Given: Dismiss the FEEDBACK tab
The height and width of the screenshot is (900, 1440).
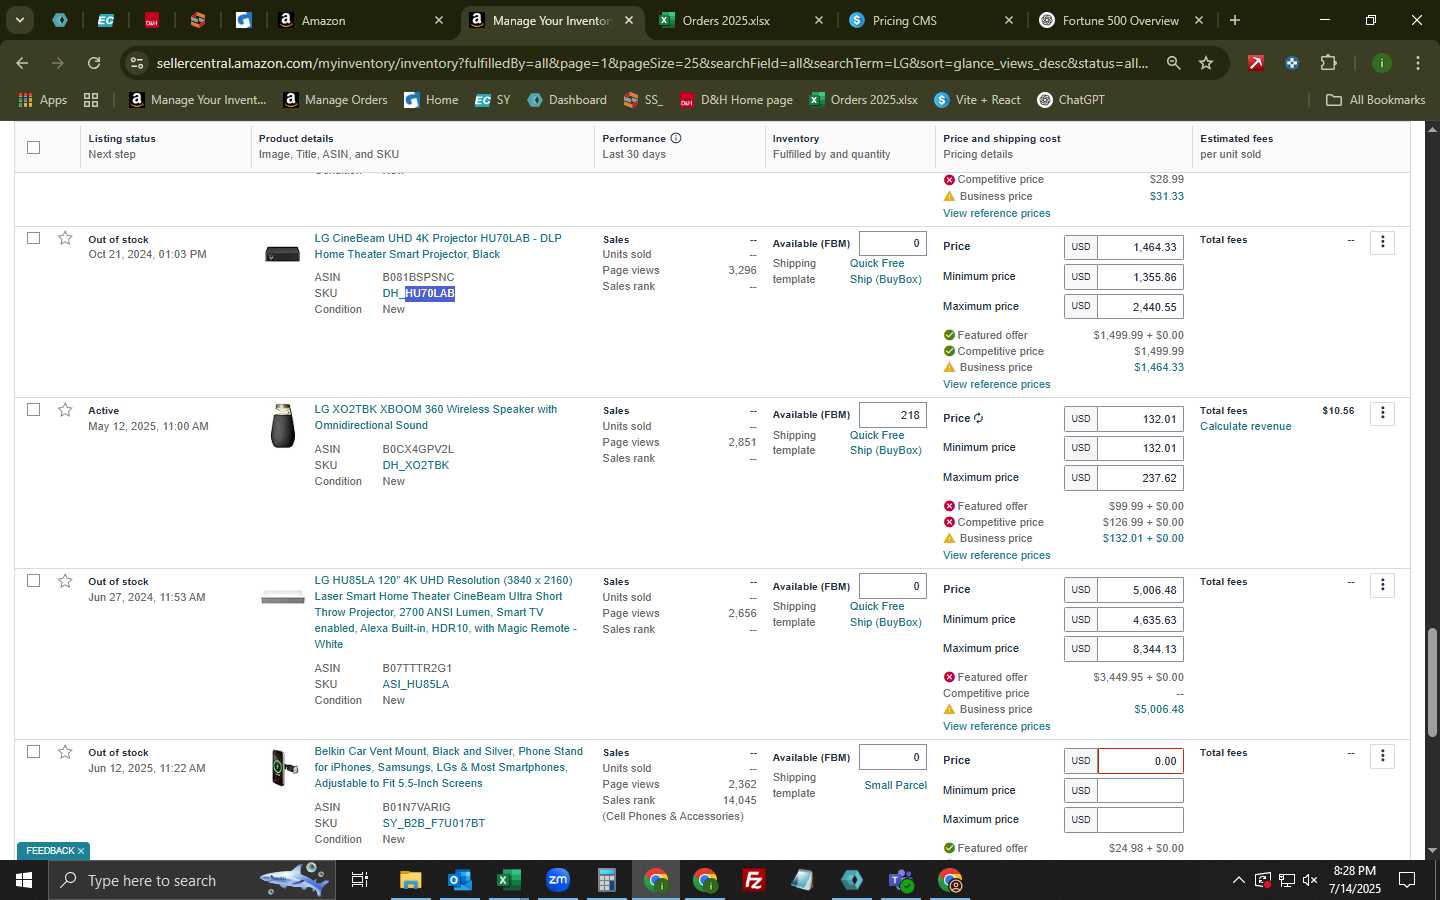Looking at the screenshot, I should click(x=81, y=851).
